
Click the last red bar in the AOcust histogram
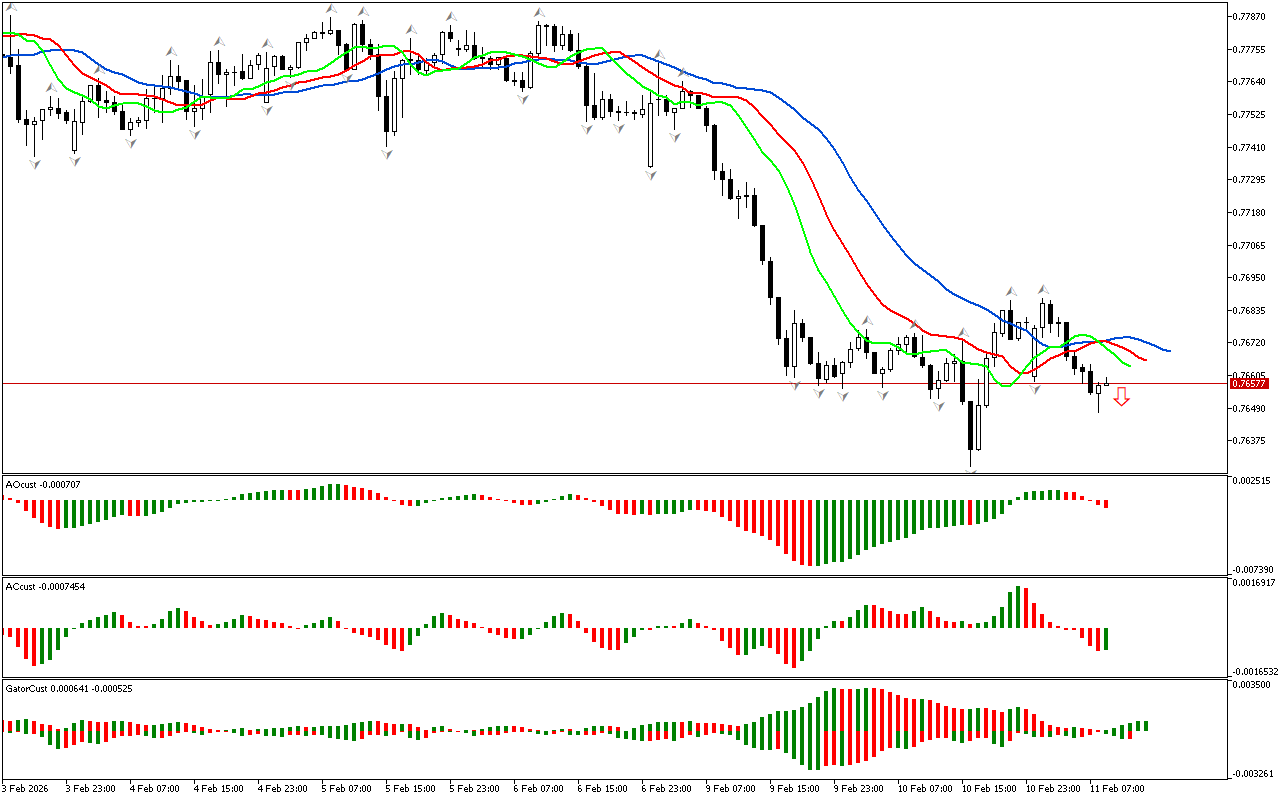pyautogui.click(x=1106, y=503)
